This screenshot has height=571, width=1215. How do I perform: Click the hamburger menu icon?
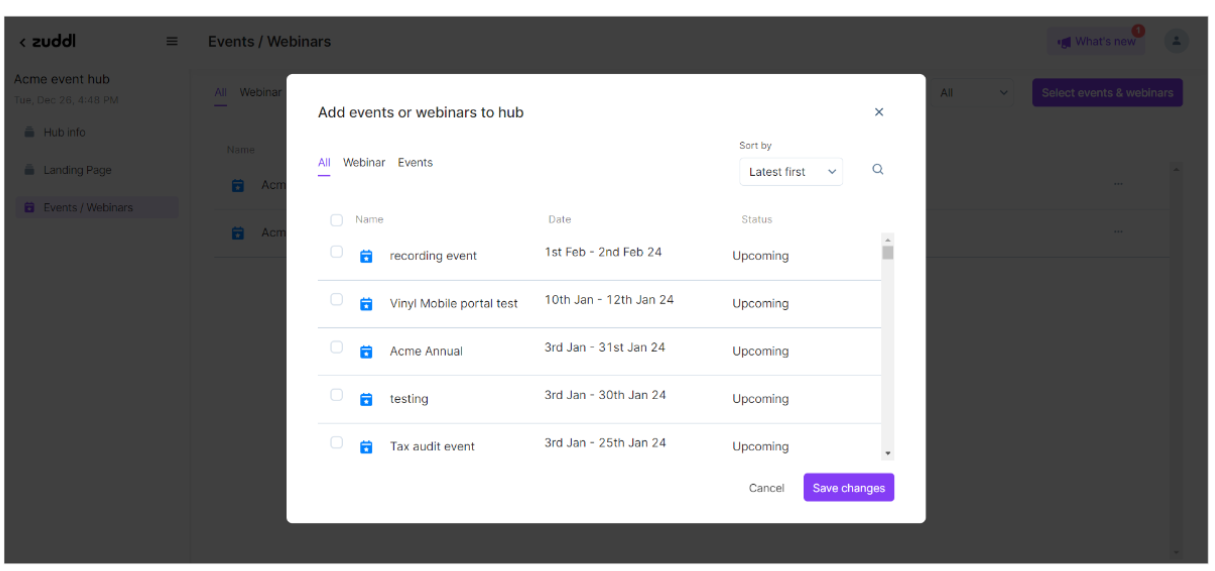click(172, 41)
